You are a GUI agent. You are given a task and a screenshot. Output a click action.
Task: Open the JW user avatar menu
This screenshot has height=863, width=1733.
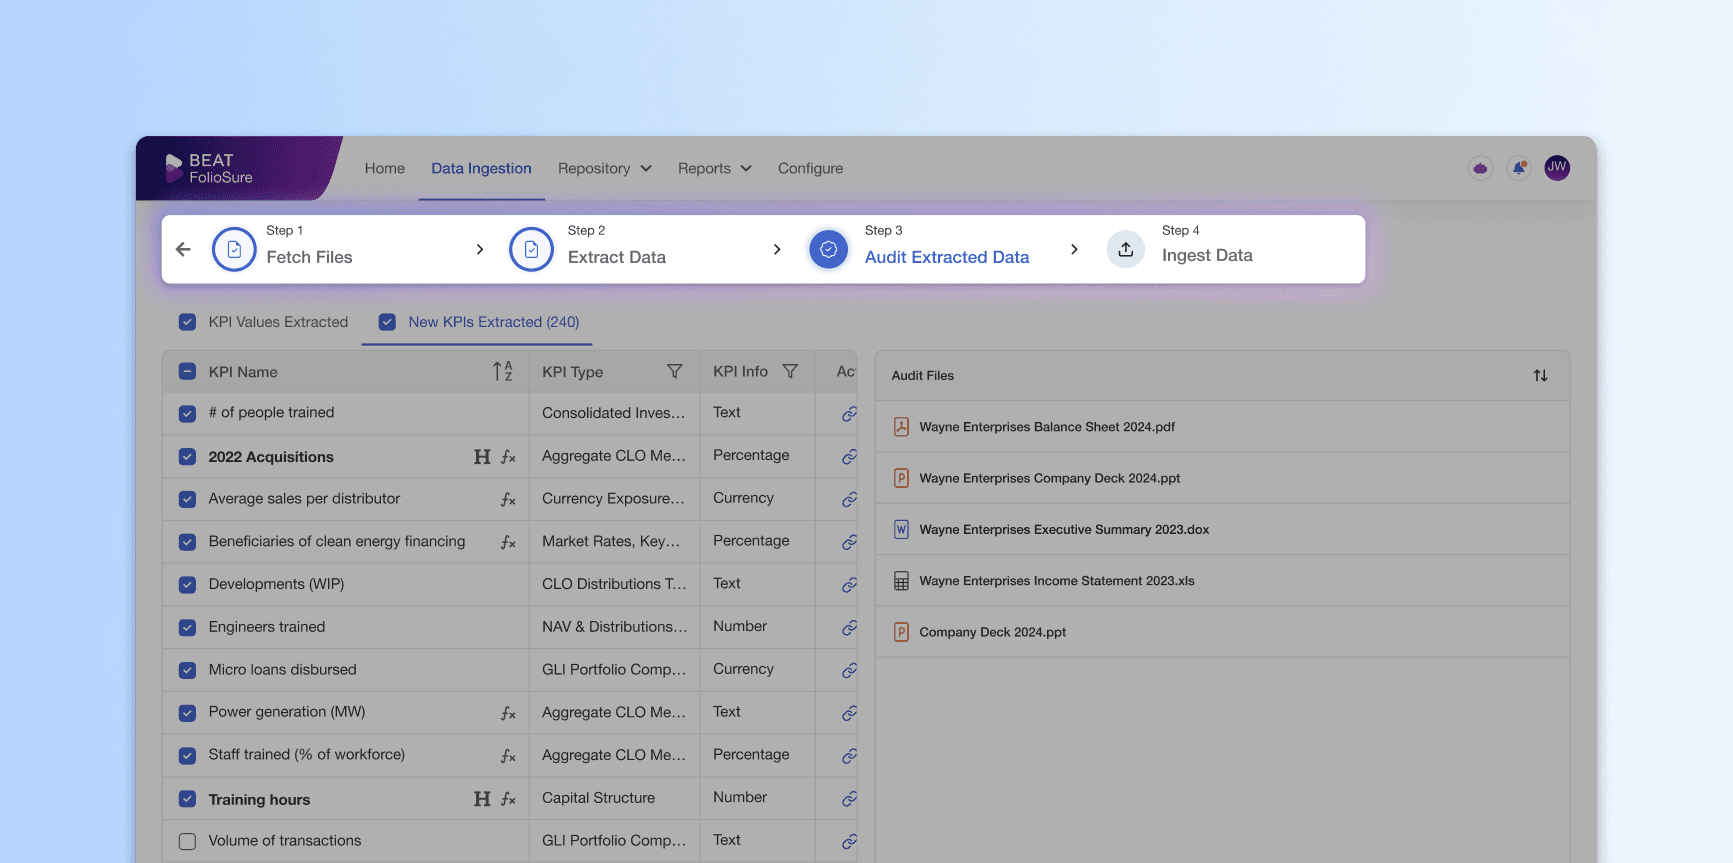click(x=1557, y=168)
